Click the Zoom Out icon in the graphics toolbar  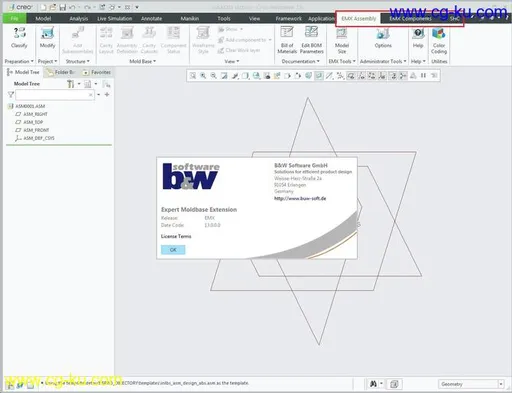[x=213, y=76]
